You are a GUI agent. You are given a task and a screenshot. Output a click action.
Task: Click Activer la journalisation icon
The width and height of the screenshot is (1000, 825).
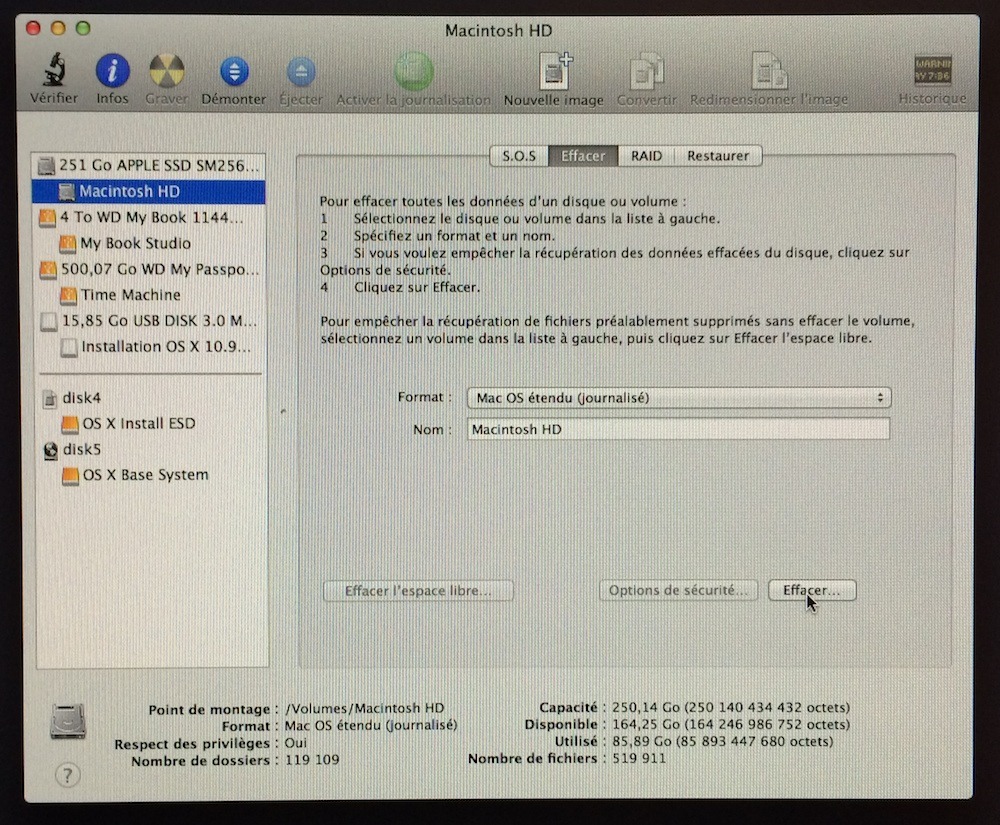413,71
